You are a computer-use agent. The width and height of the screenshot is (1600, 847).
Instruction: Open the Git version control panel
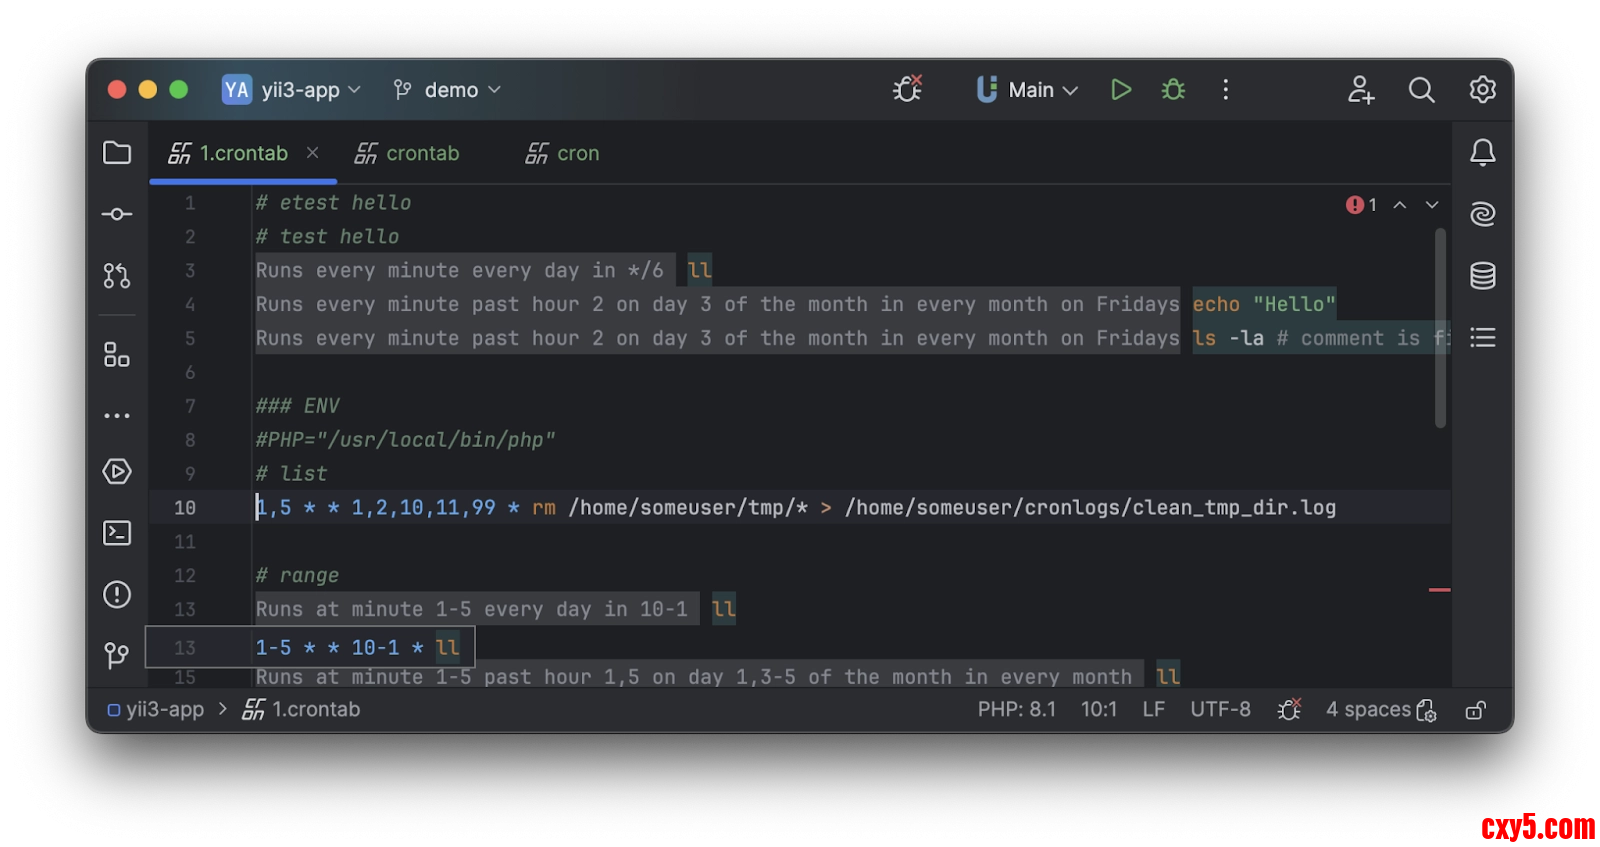tap(117, 655)
